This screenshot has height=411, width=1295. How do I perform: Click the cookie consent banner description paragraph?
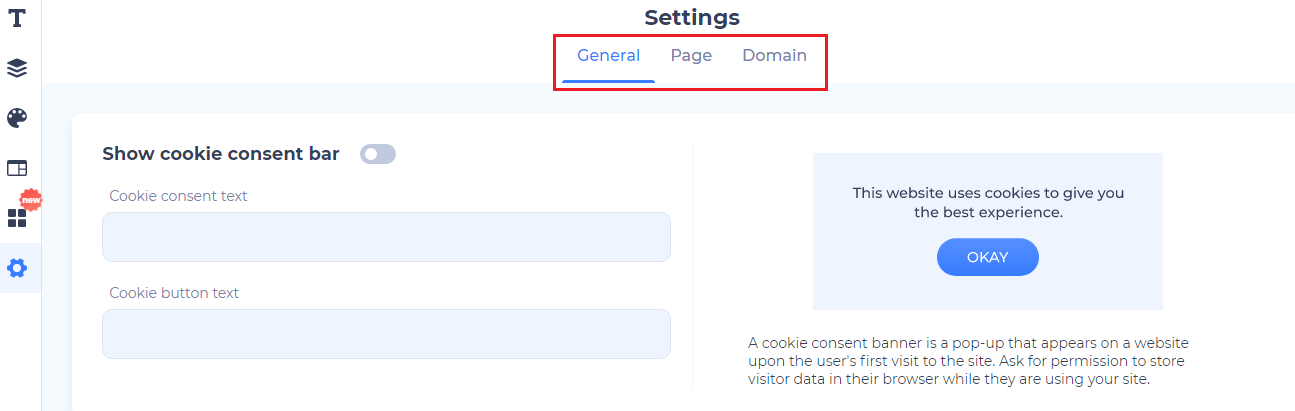[x=968, y=361]
